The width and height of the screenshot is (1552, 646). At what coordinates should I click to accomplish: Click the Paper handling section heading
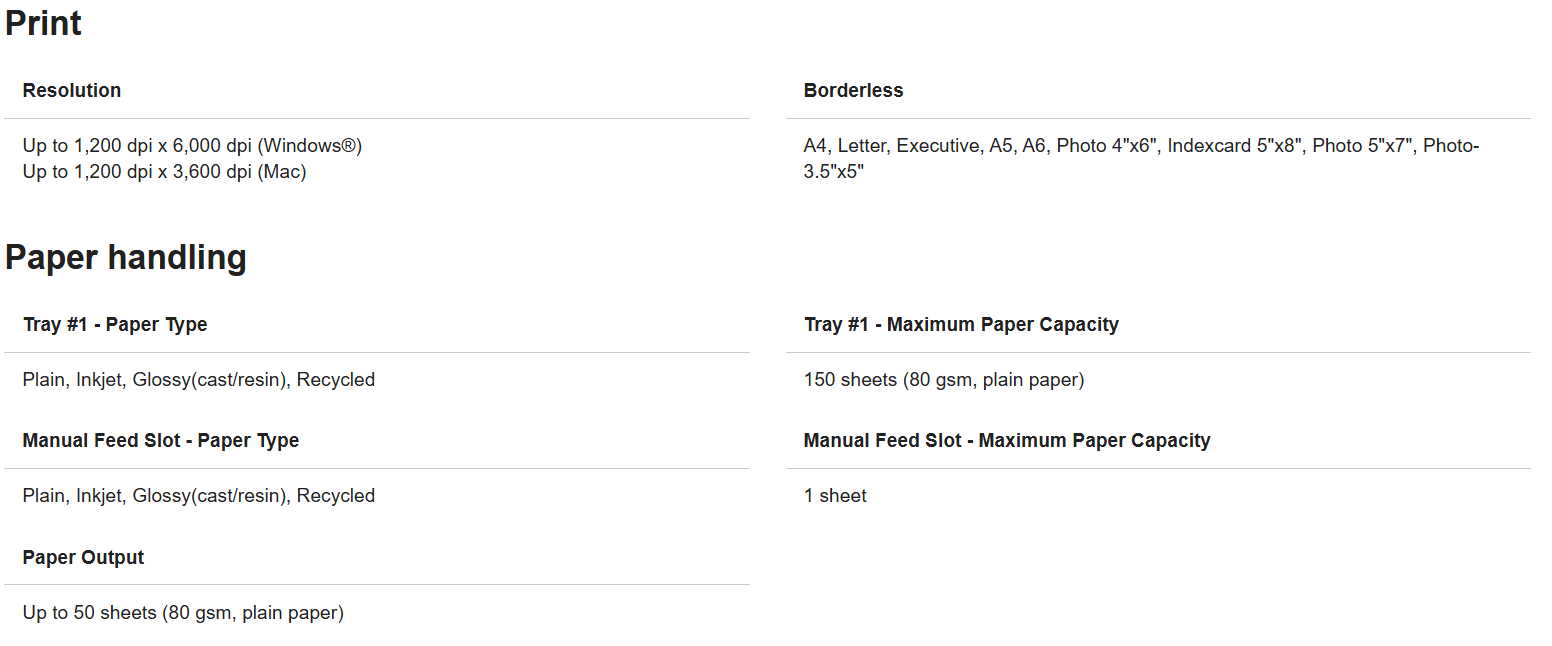pyautogui.click(x=126, y=257)
